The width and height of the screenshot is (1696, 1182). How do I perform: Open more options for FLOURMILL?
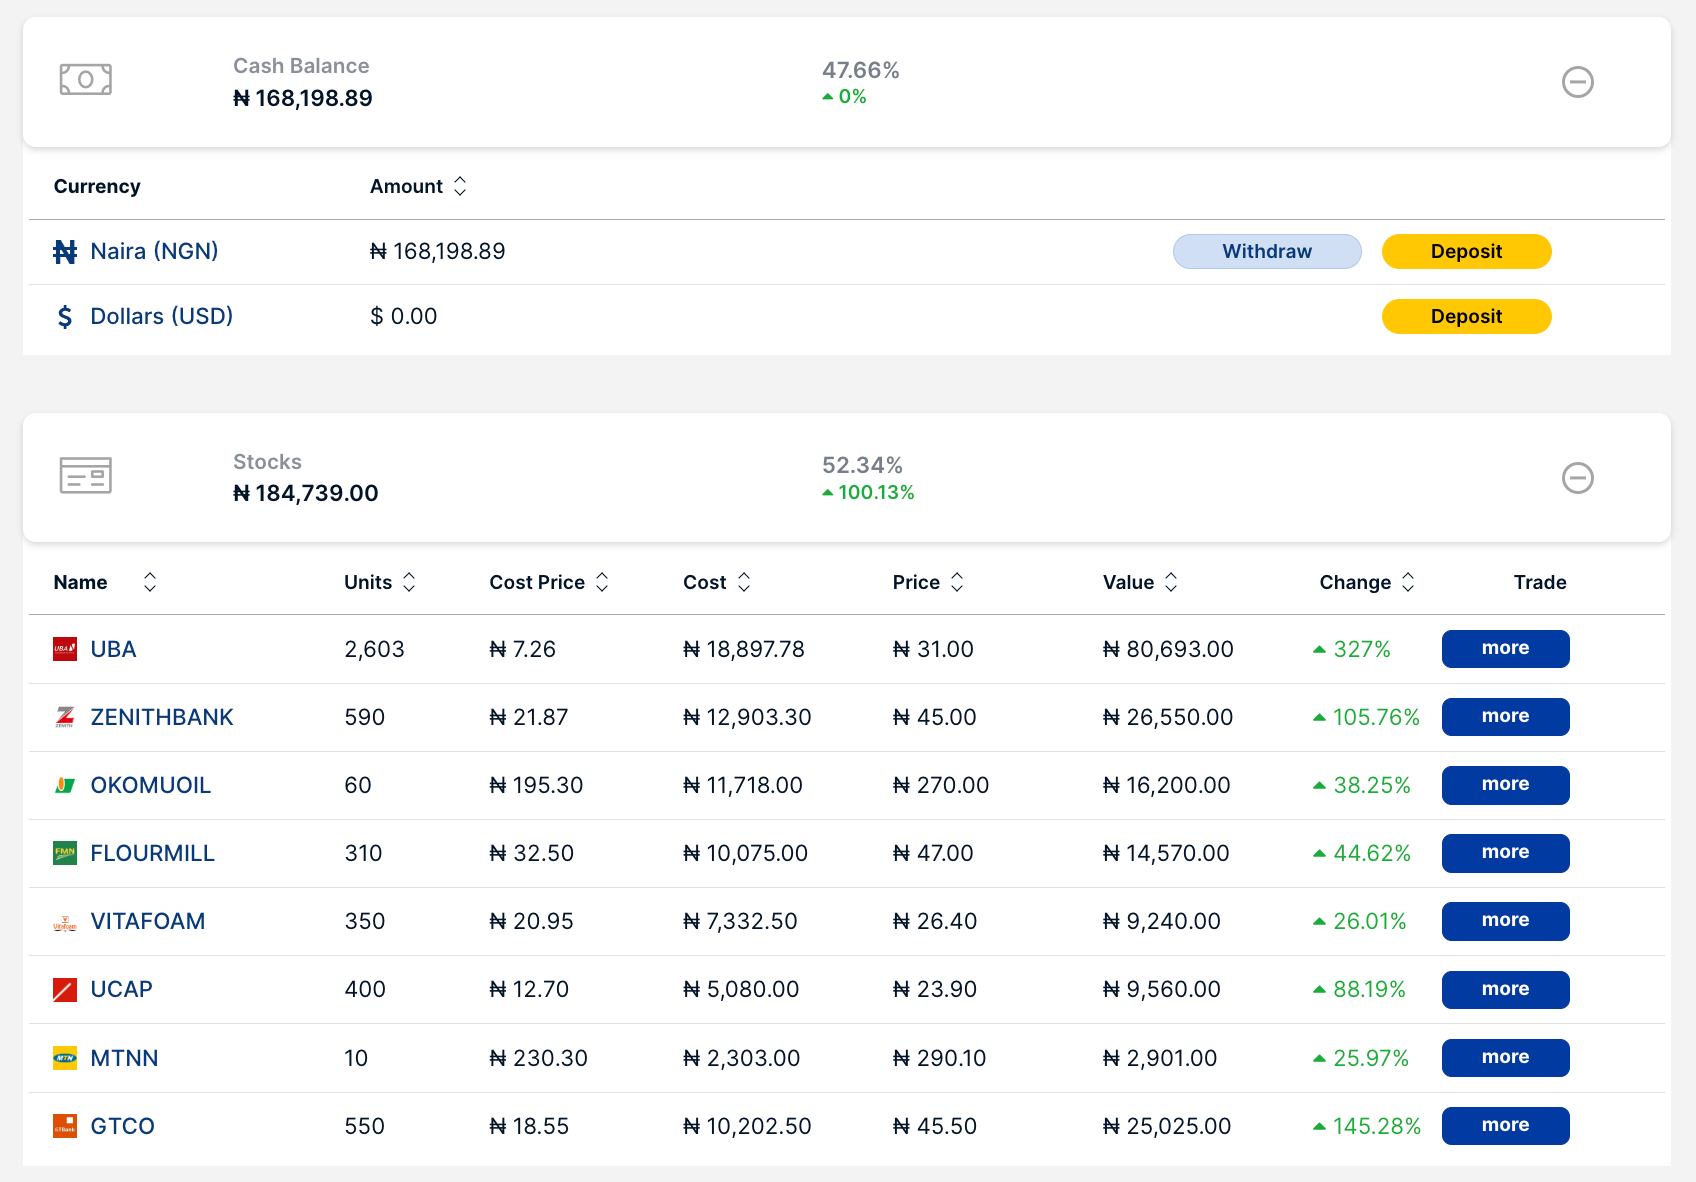click(x=1505, y=852)
